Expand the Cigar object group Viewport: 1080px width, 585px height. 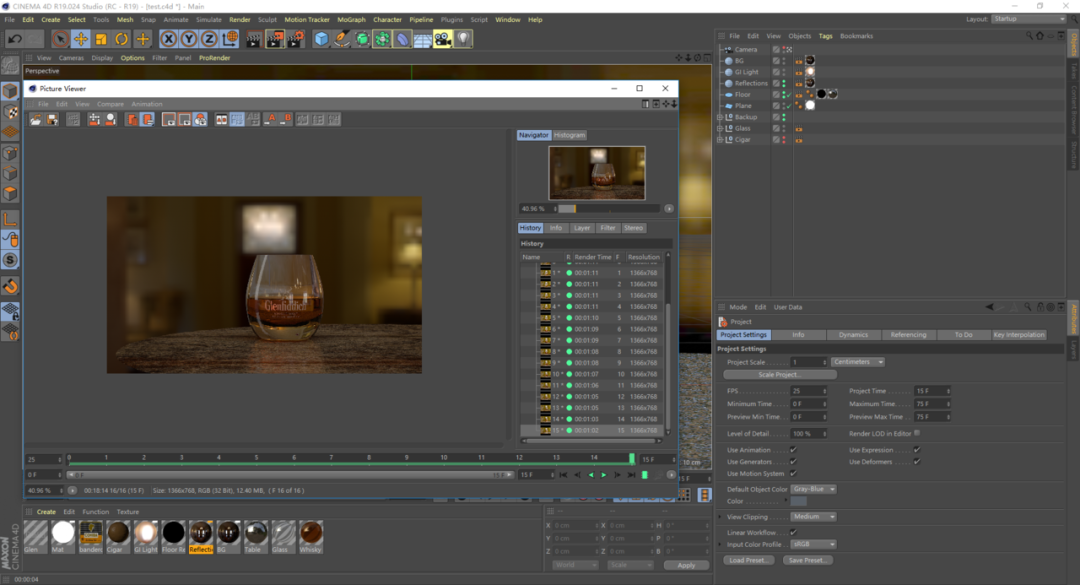[720, 140]
